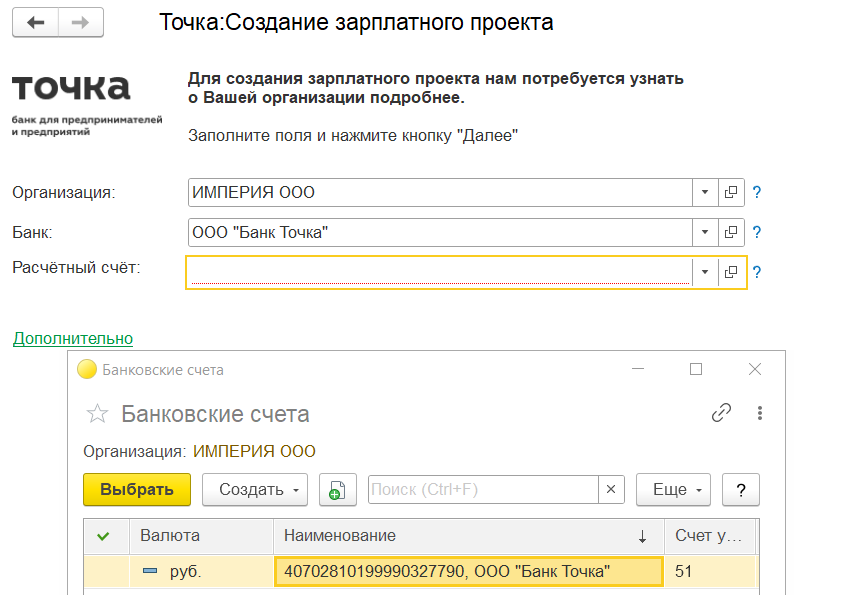Click help question mark beside Организация
This screenshot has width=842, height=595.
[757, 192]
